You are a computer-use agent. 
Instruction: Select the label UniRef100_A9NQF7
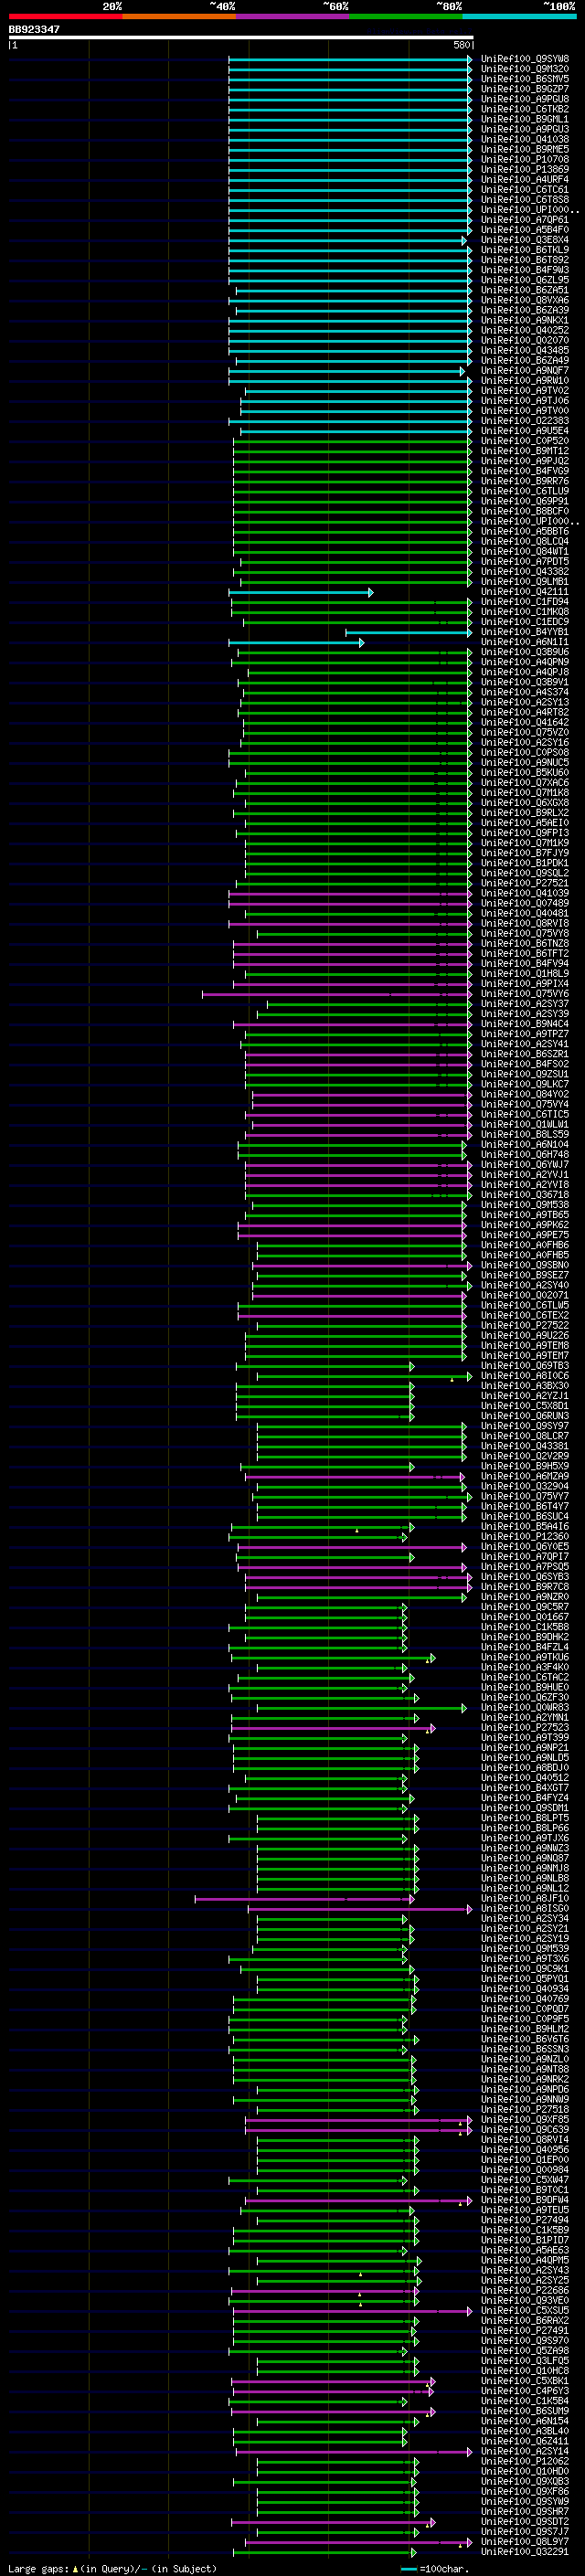525,371
